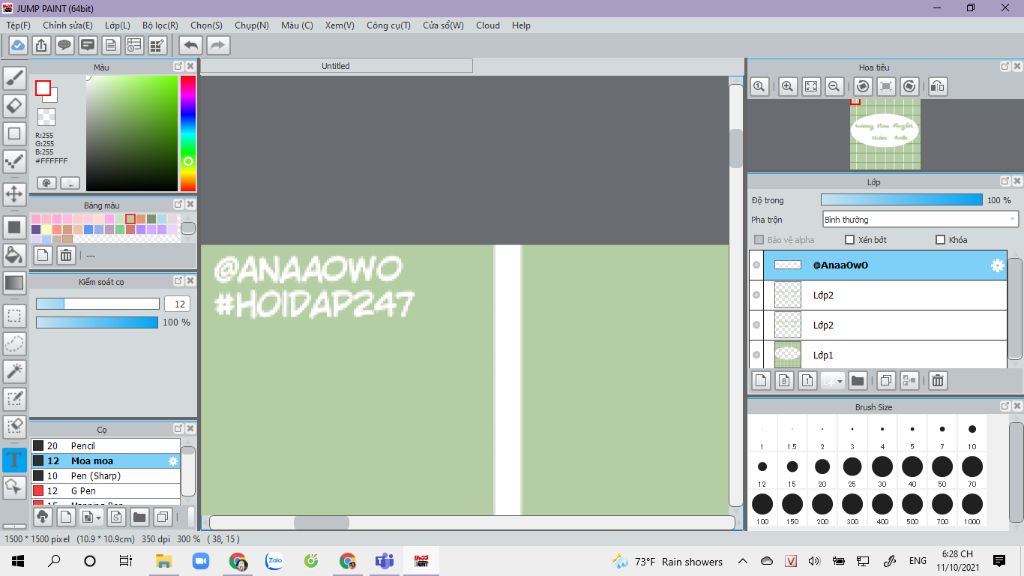Select the Text tool
This screenshot has width=1024, height=576.
click(x=14, y=460)
